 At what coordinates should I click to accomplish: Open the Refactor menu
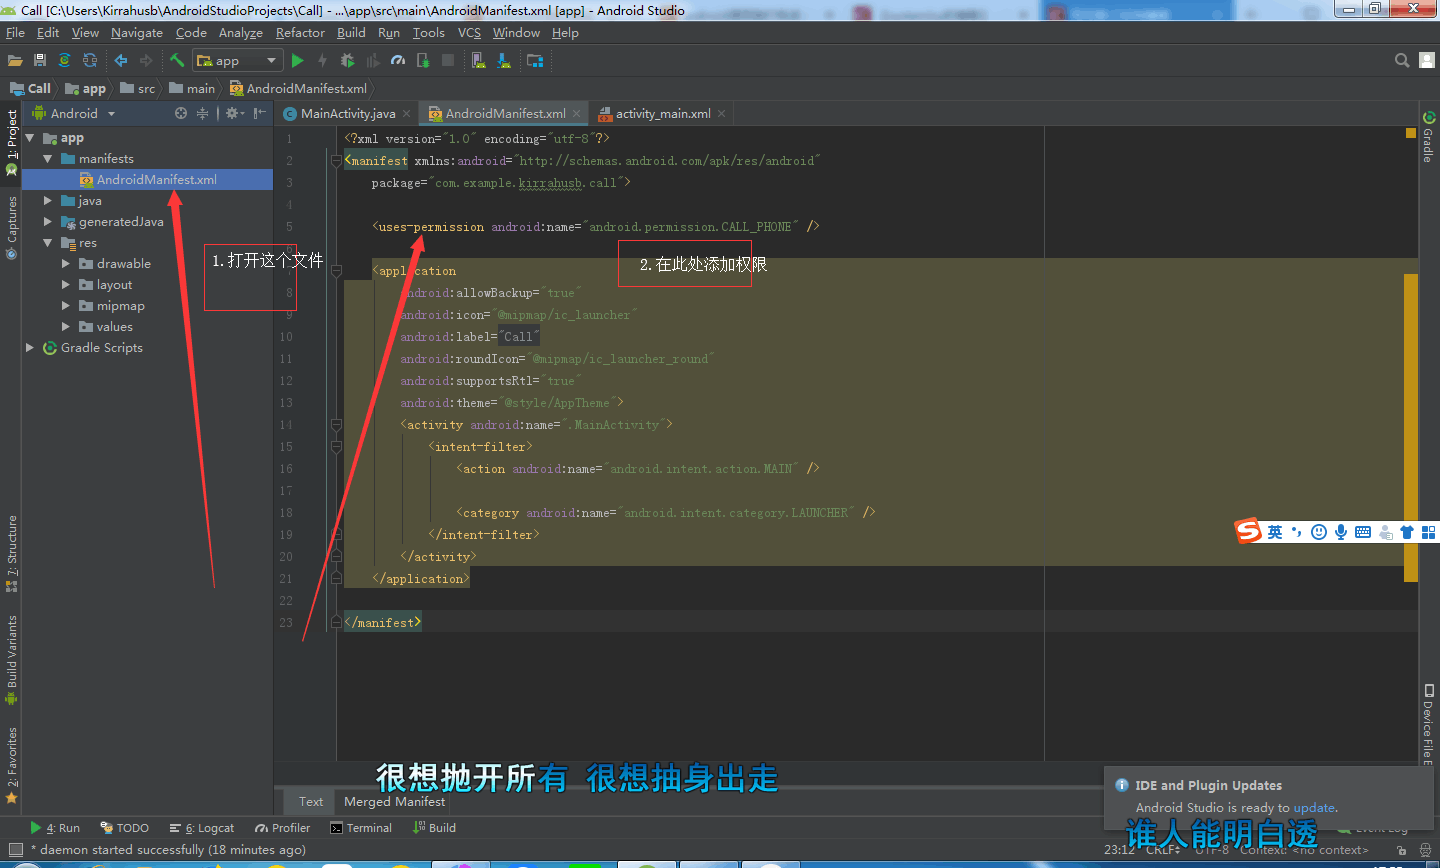pyautogui.click(x=300, y=33)
